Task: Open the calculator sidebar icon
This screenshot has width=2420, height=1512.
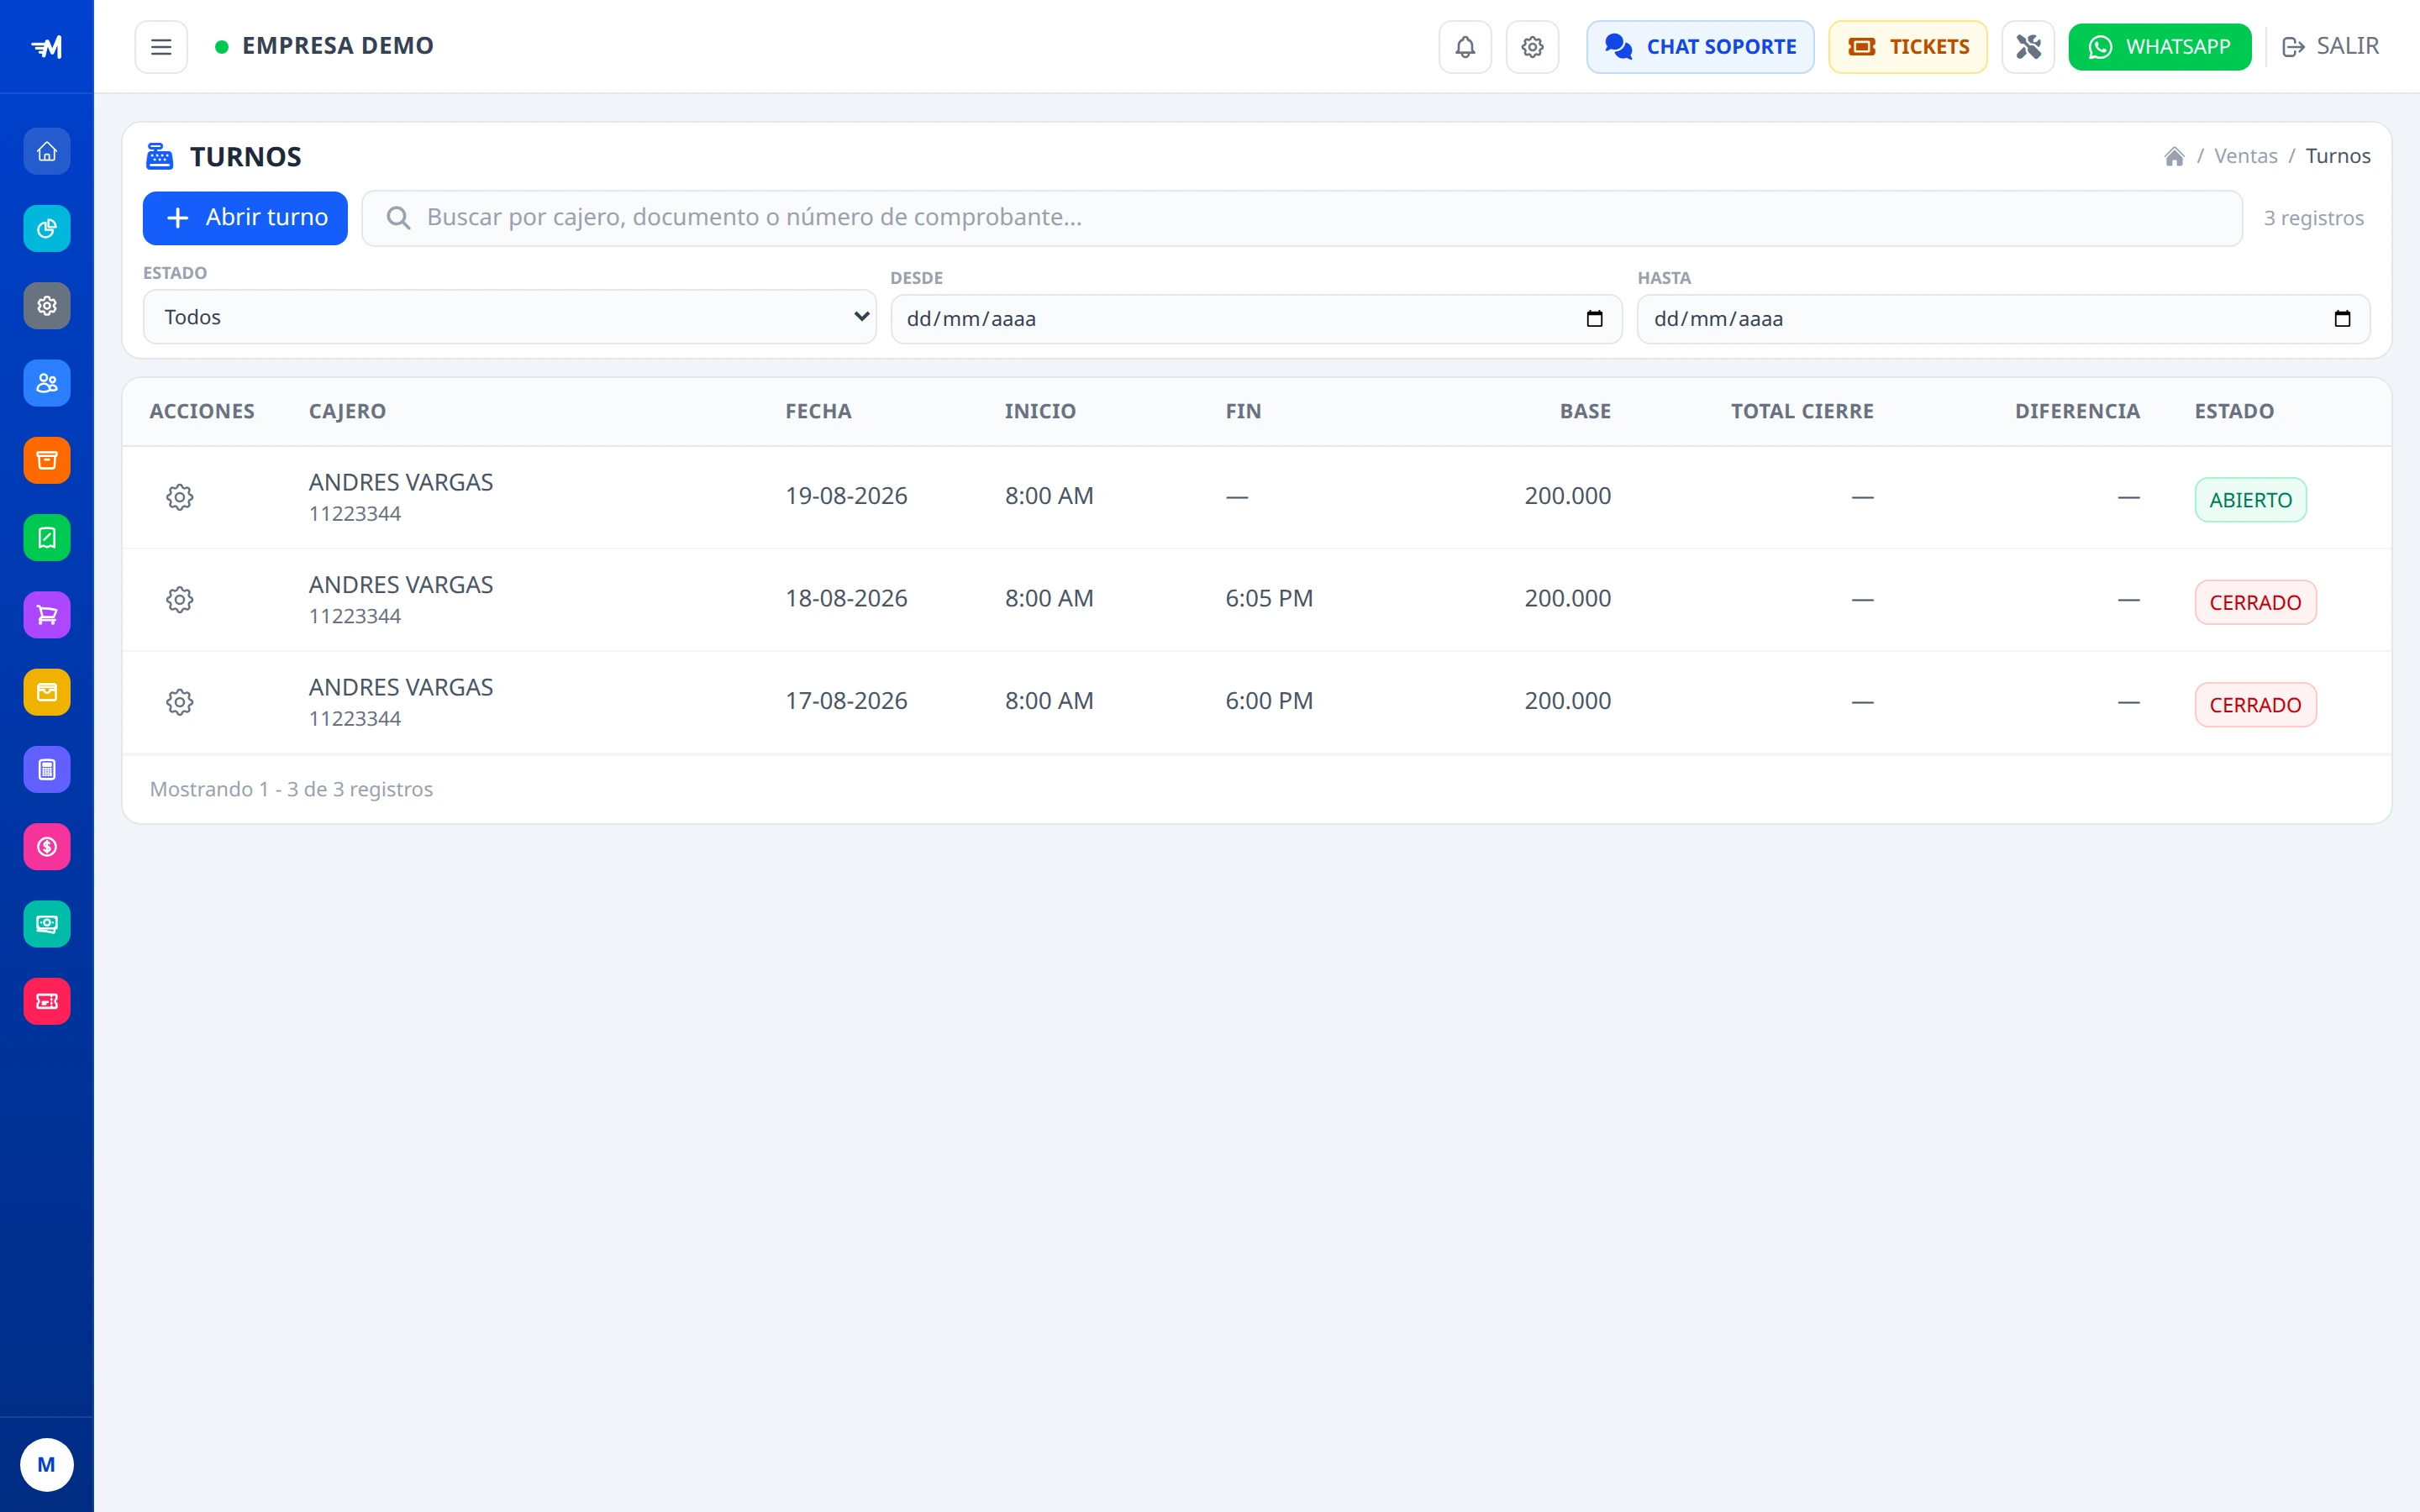Action: coord(47,770)
